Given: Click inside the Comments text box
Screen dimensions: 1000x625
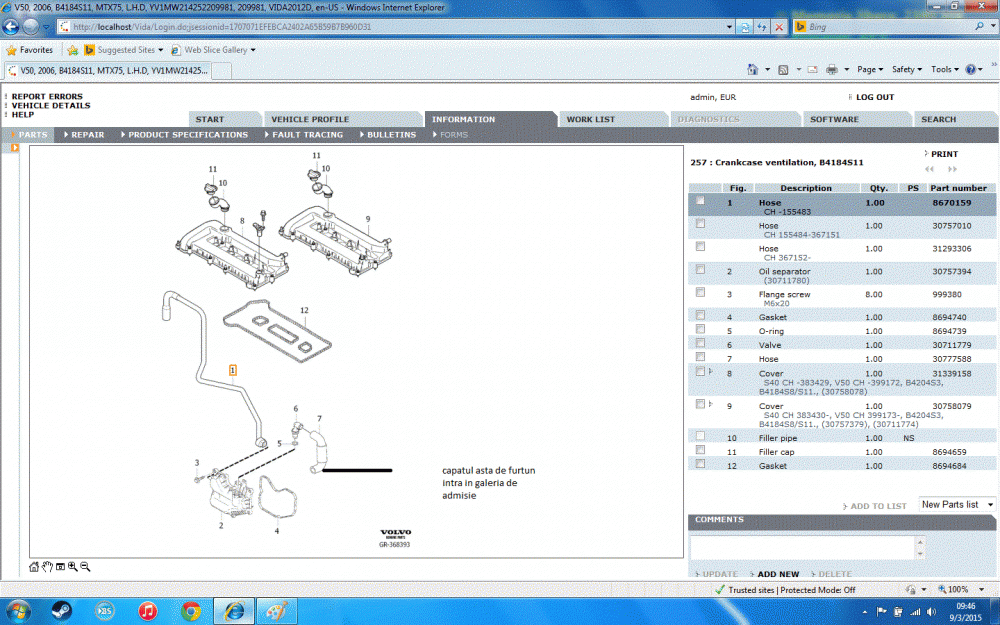Looking at the screenshot, I should click(802, 548).
